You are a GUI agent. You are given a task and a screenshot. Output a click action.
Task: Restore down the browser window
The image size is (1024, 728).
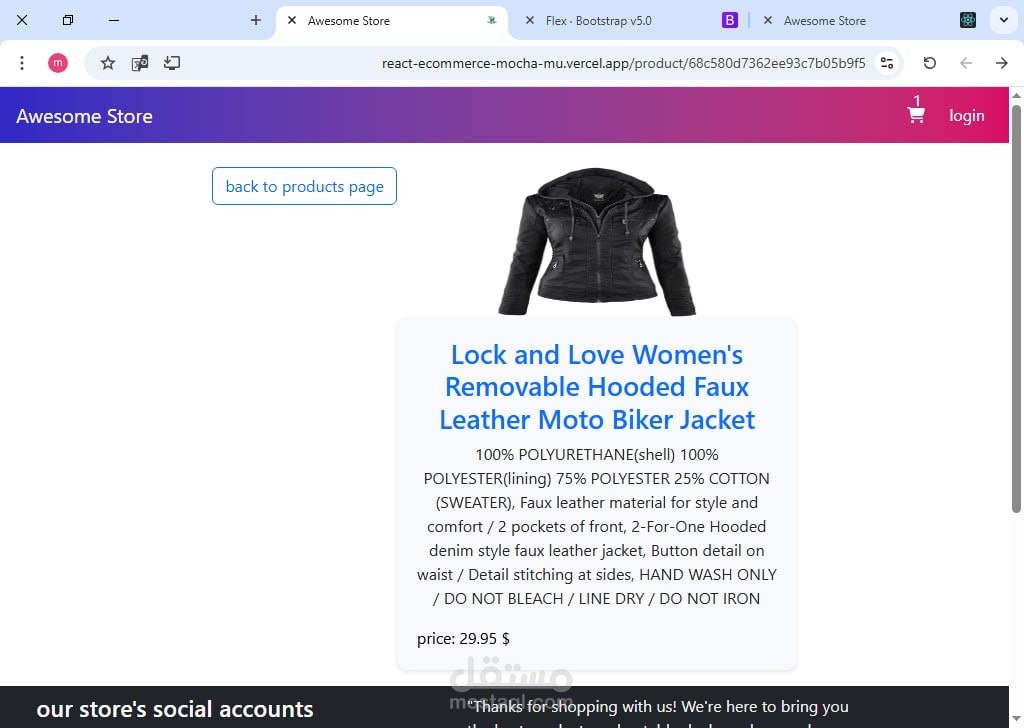point(67,20)
